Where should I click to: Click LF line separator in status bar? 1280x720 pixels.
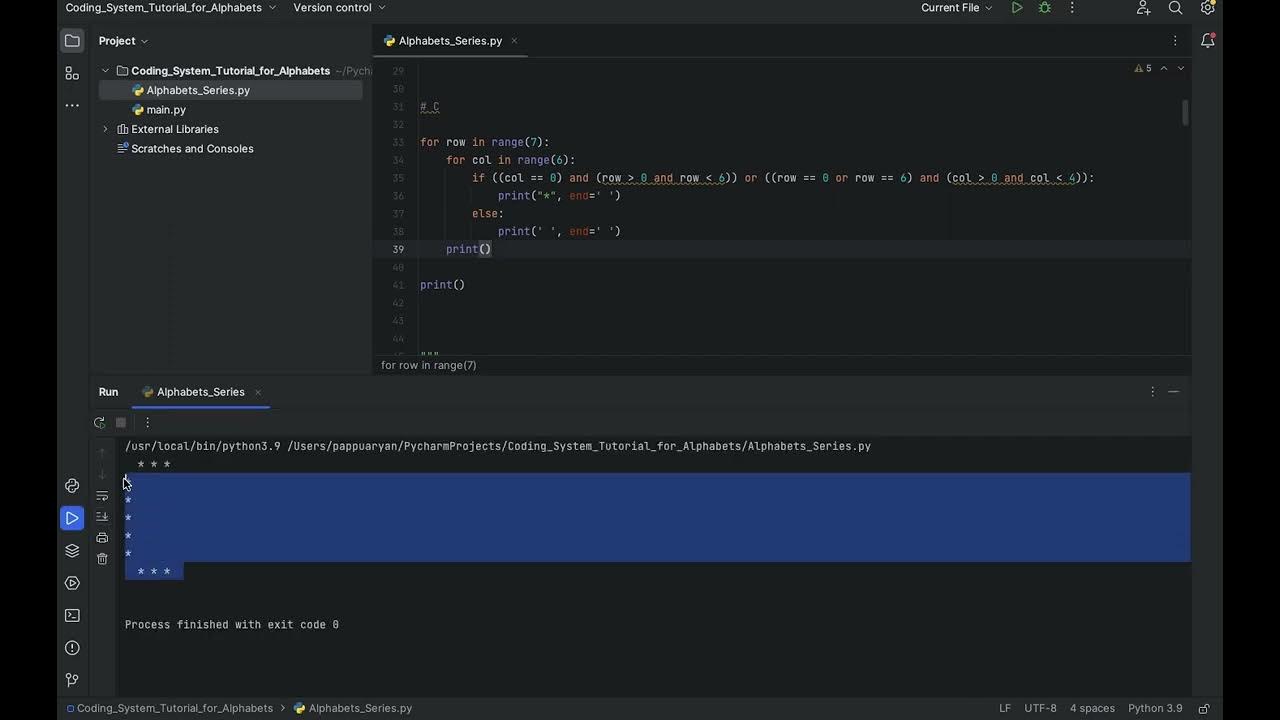click(1005, 708)
